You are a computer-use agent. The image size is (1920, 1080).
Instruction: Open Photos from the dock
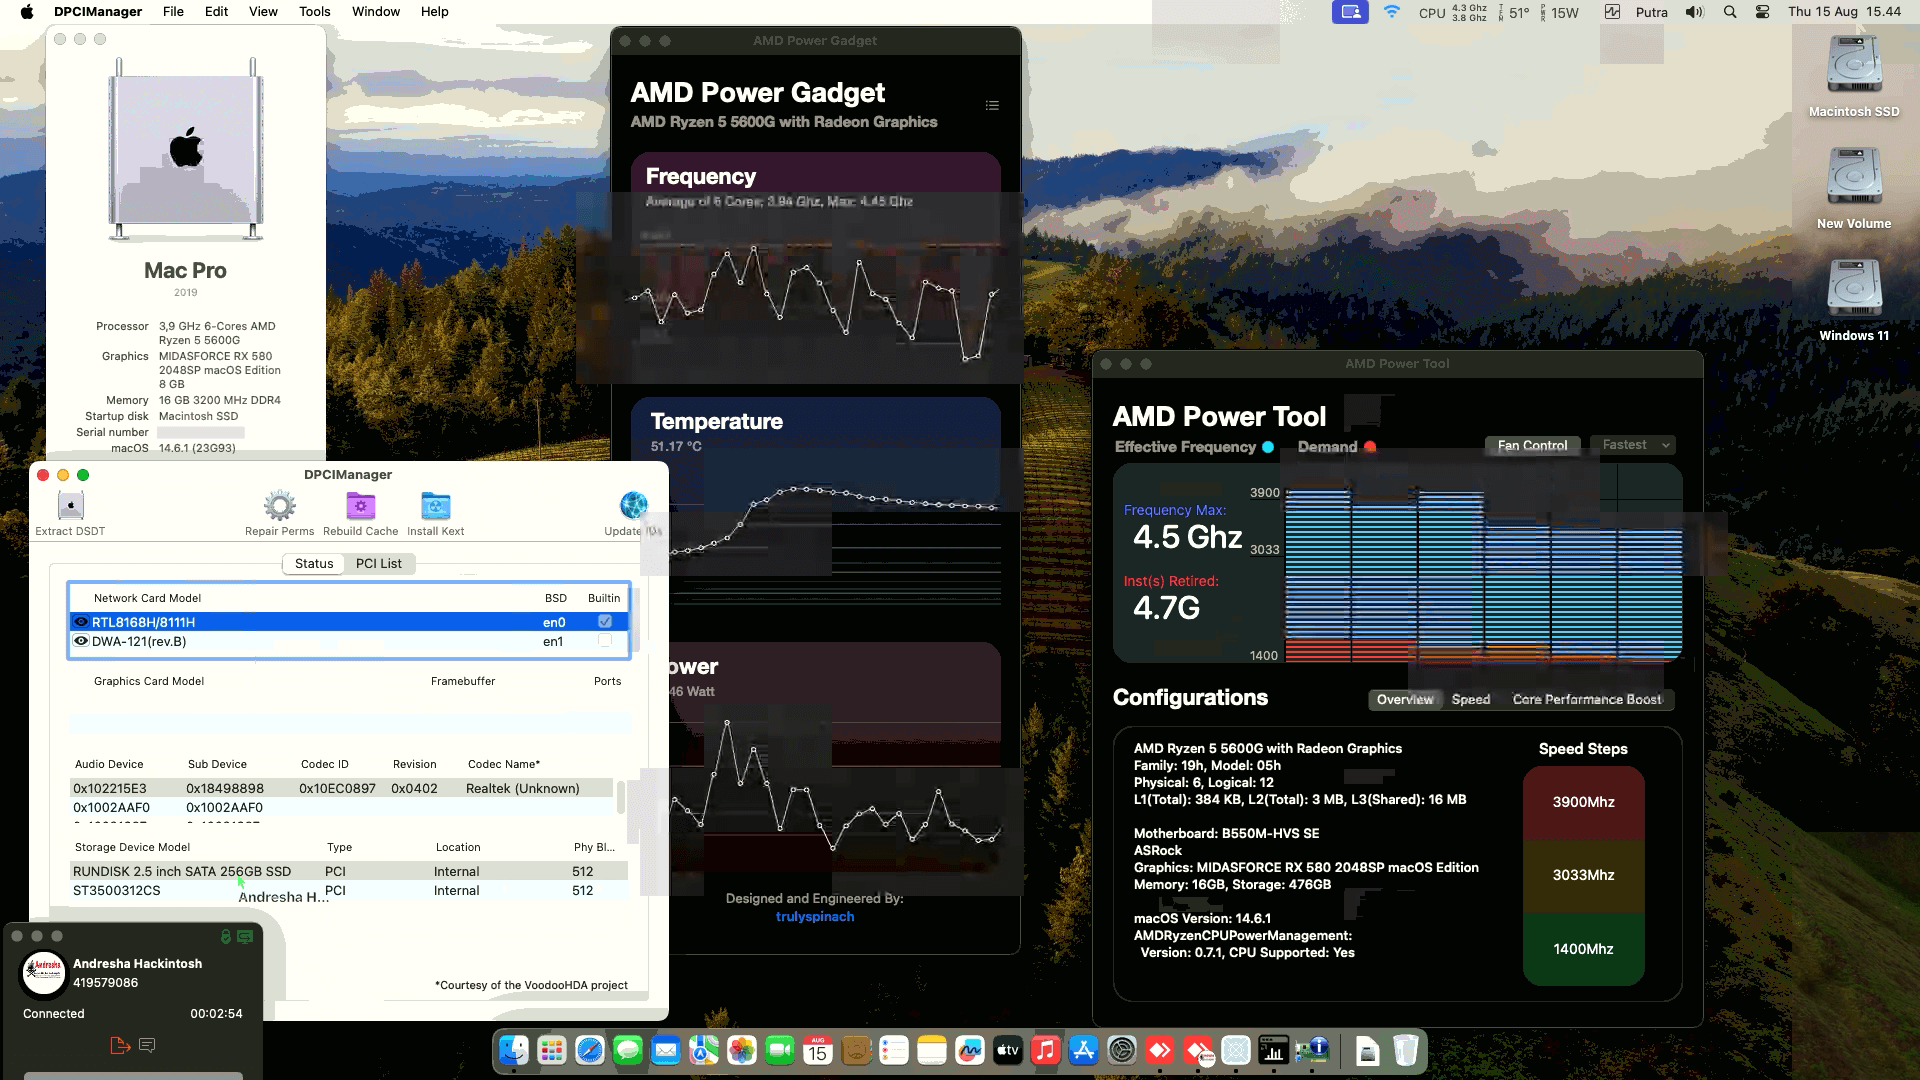742,1050
